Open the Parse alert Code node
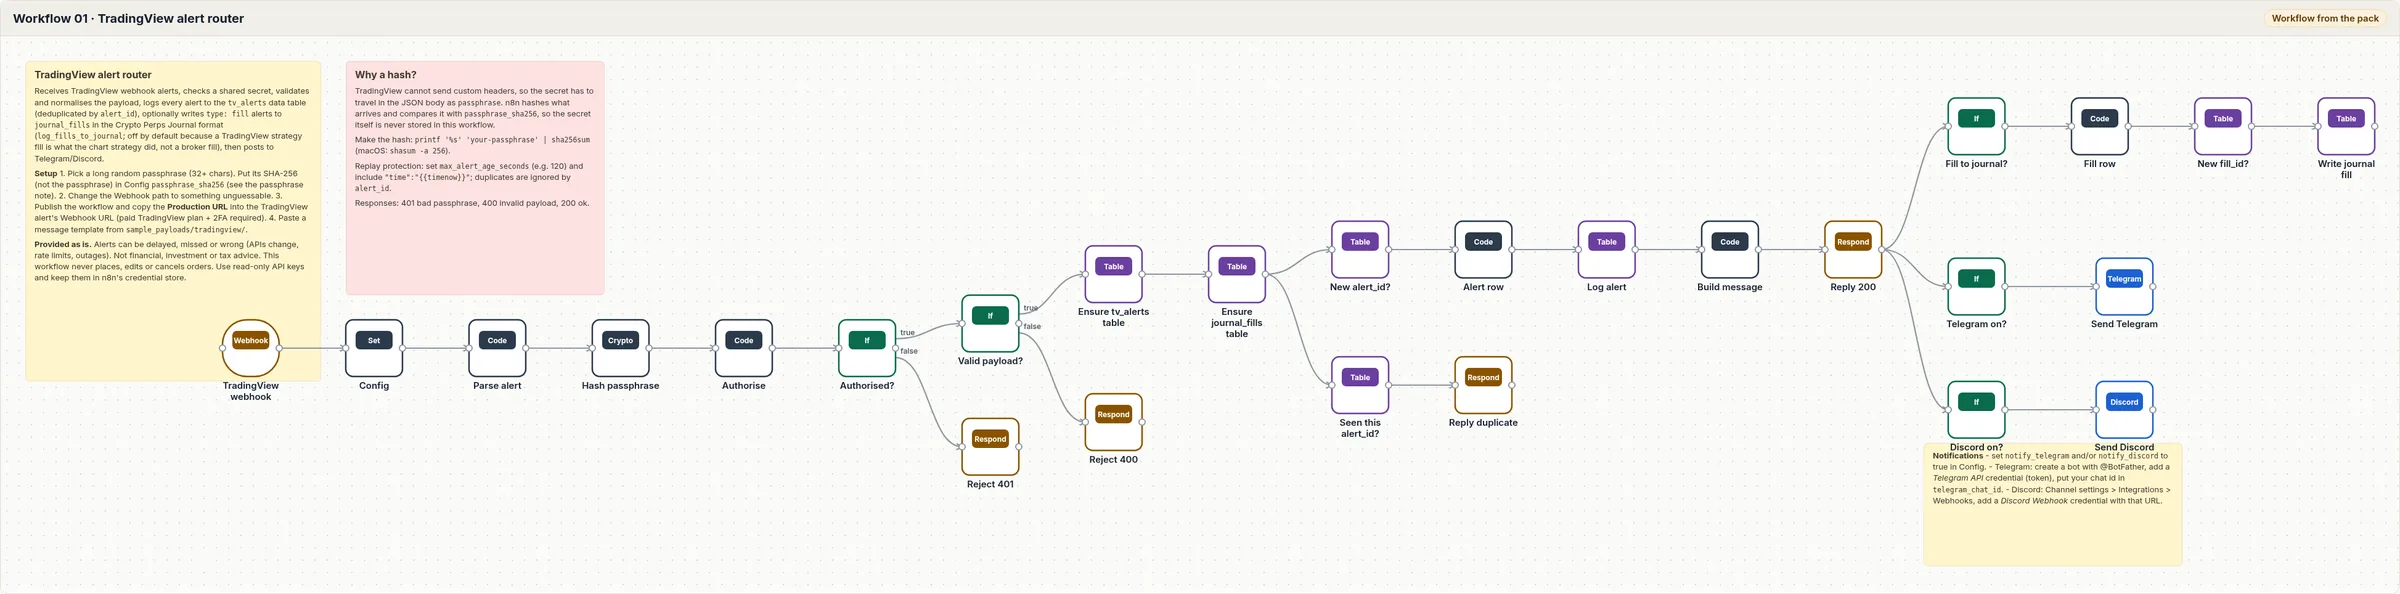This screenshot has width=2400, height=594. pos(497,348)
